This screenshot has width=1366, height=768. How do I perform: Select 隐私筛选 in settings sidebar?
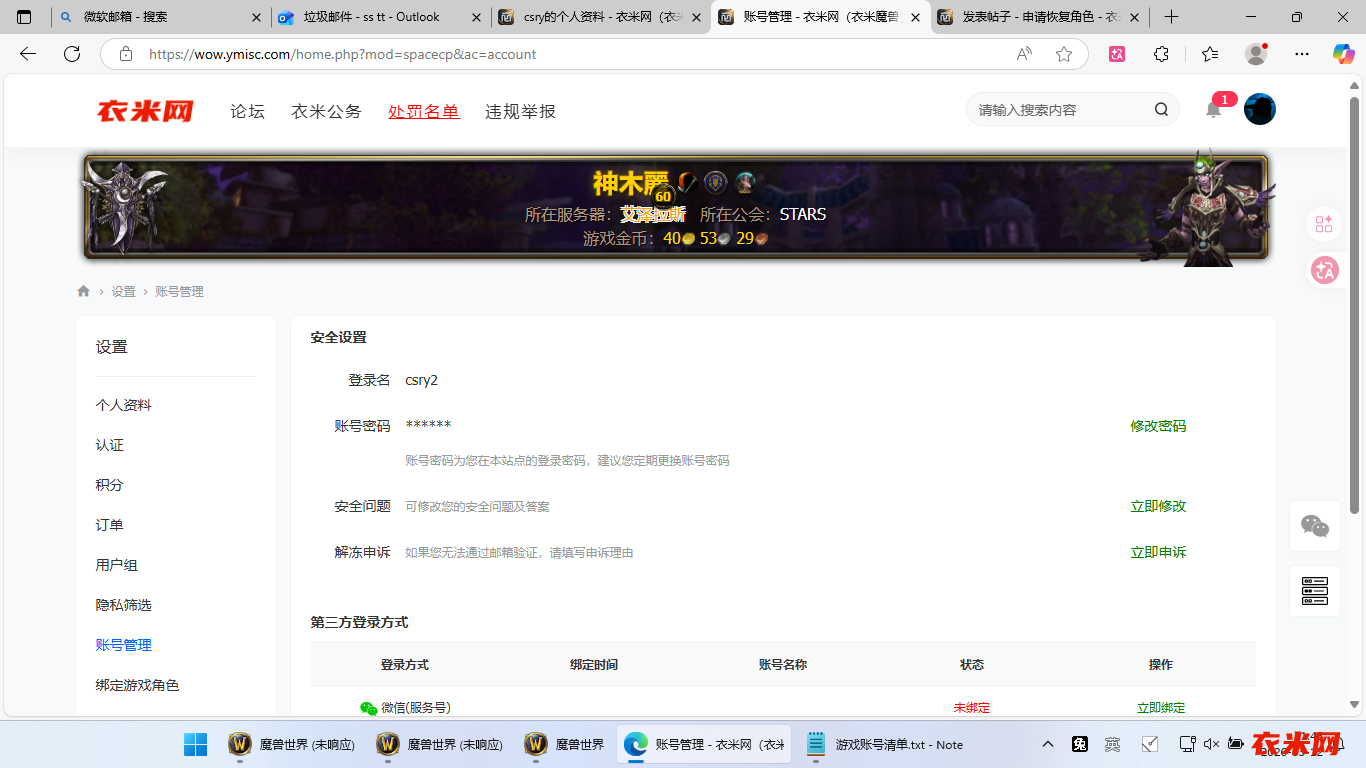(x=124, y=605)
